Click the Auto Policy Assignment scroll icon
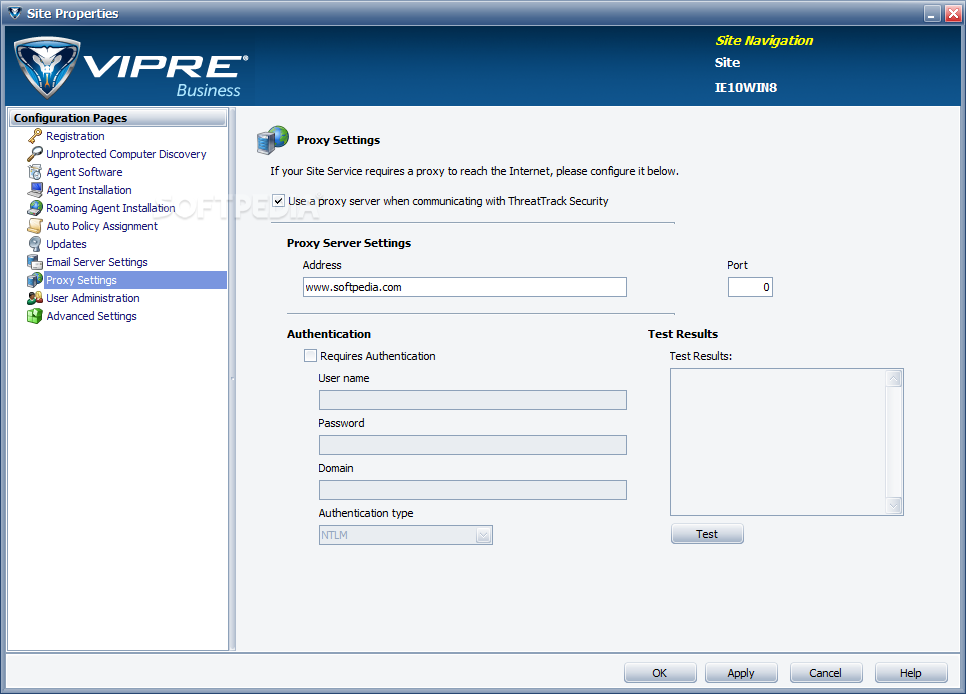The height and width of the screenshot is (694, 966). [35, 226]
